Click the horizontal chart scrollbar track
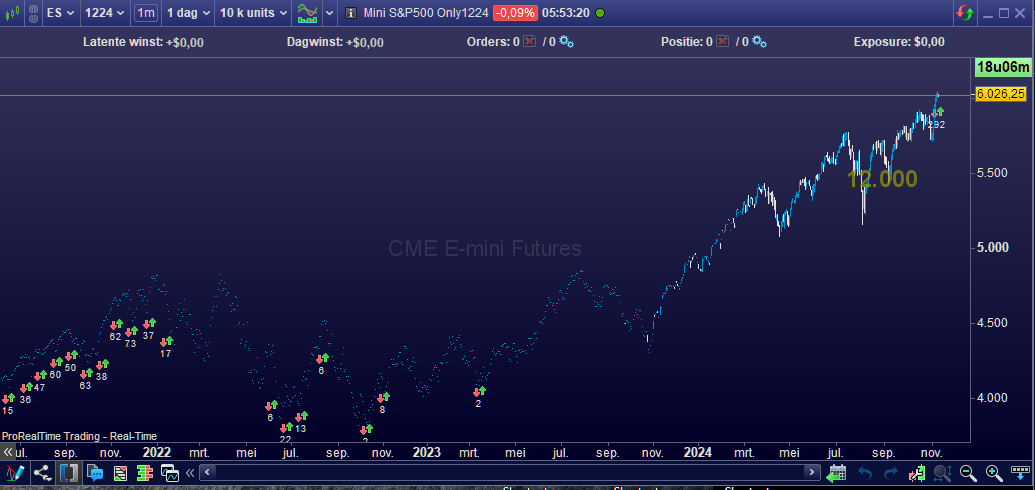This screenshot has width=1035, height=490. (510, 472)
